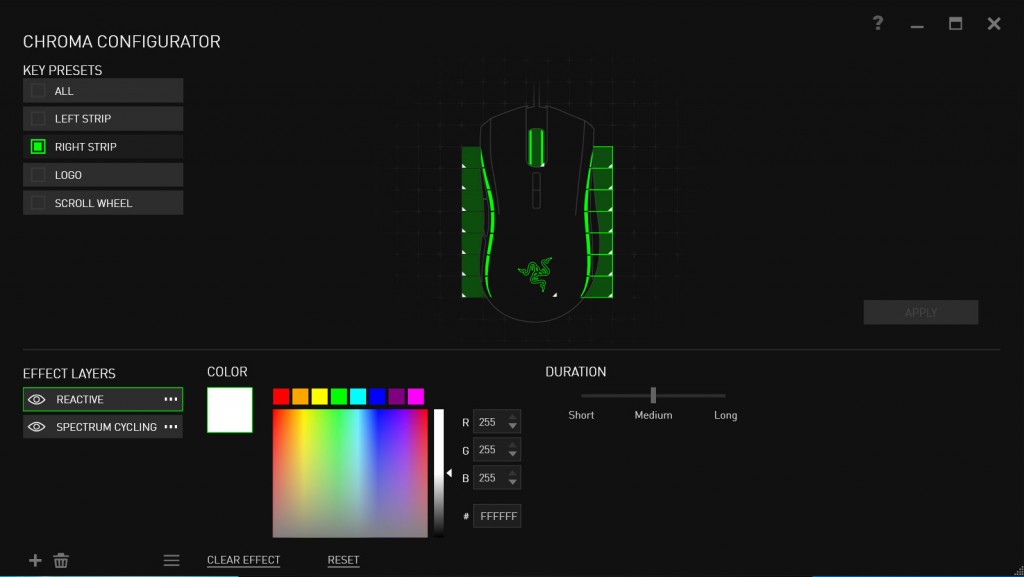Screen dimensions: 1024x577
Task: Pick the orange color swatch
Action: click(300, 396)
